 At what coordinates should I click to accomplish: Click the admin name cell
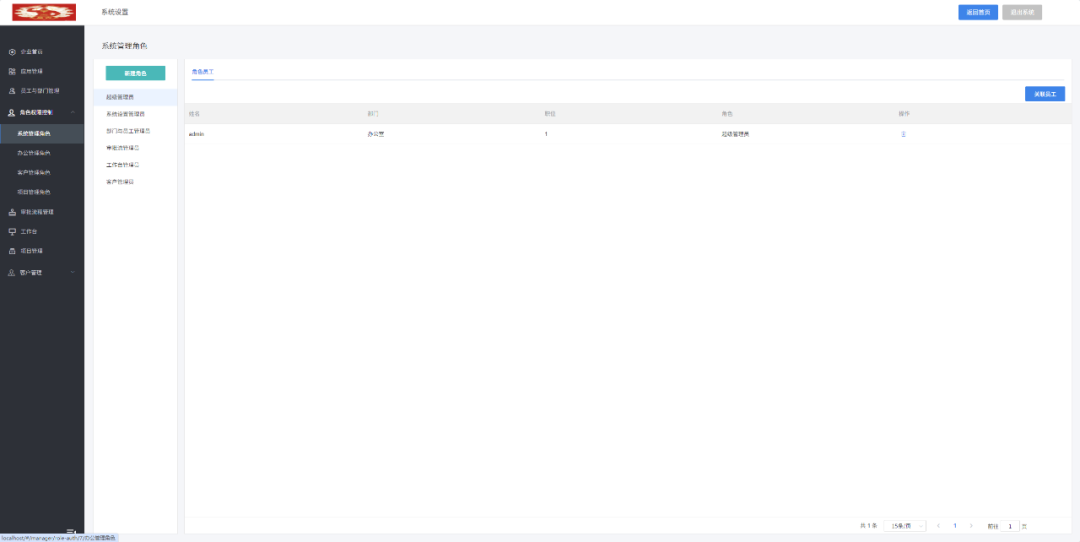pos(196,134)
